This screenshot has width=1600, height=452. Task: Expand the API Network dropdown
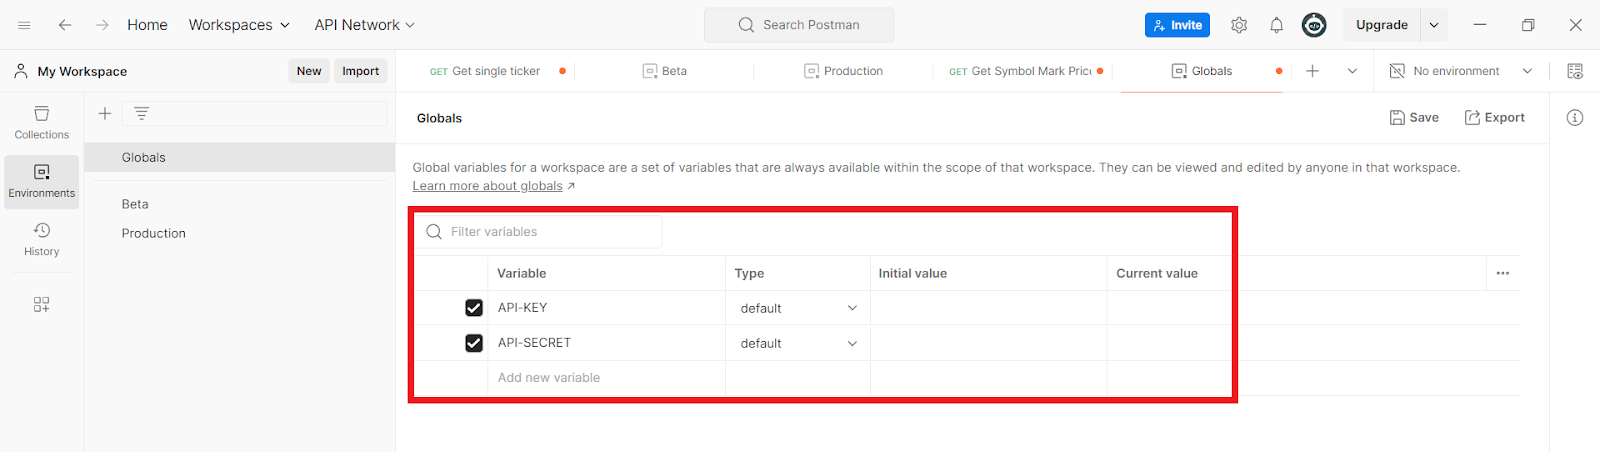(x=364, y=25)
